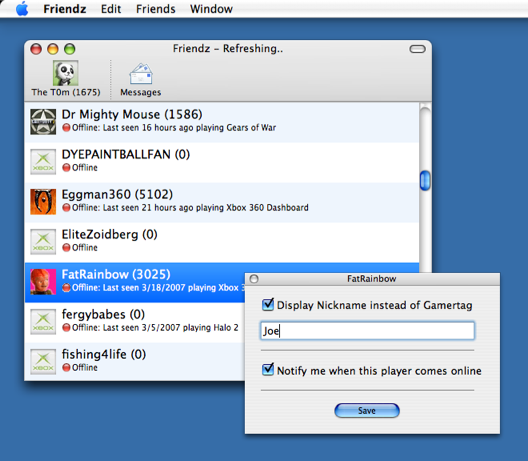
Task: Click the Messages toolbar label
Action: (141, 92)
